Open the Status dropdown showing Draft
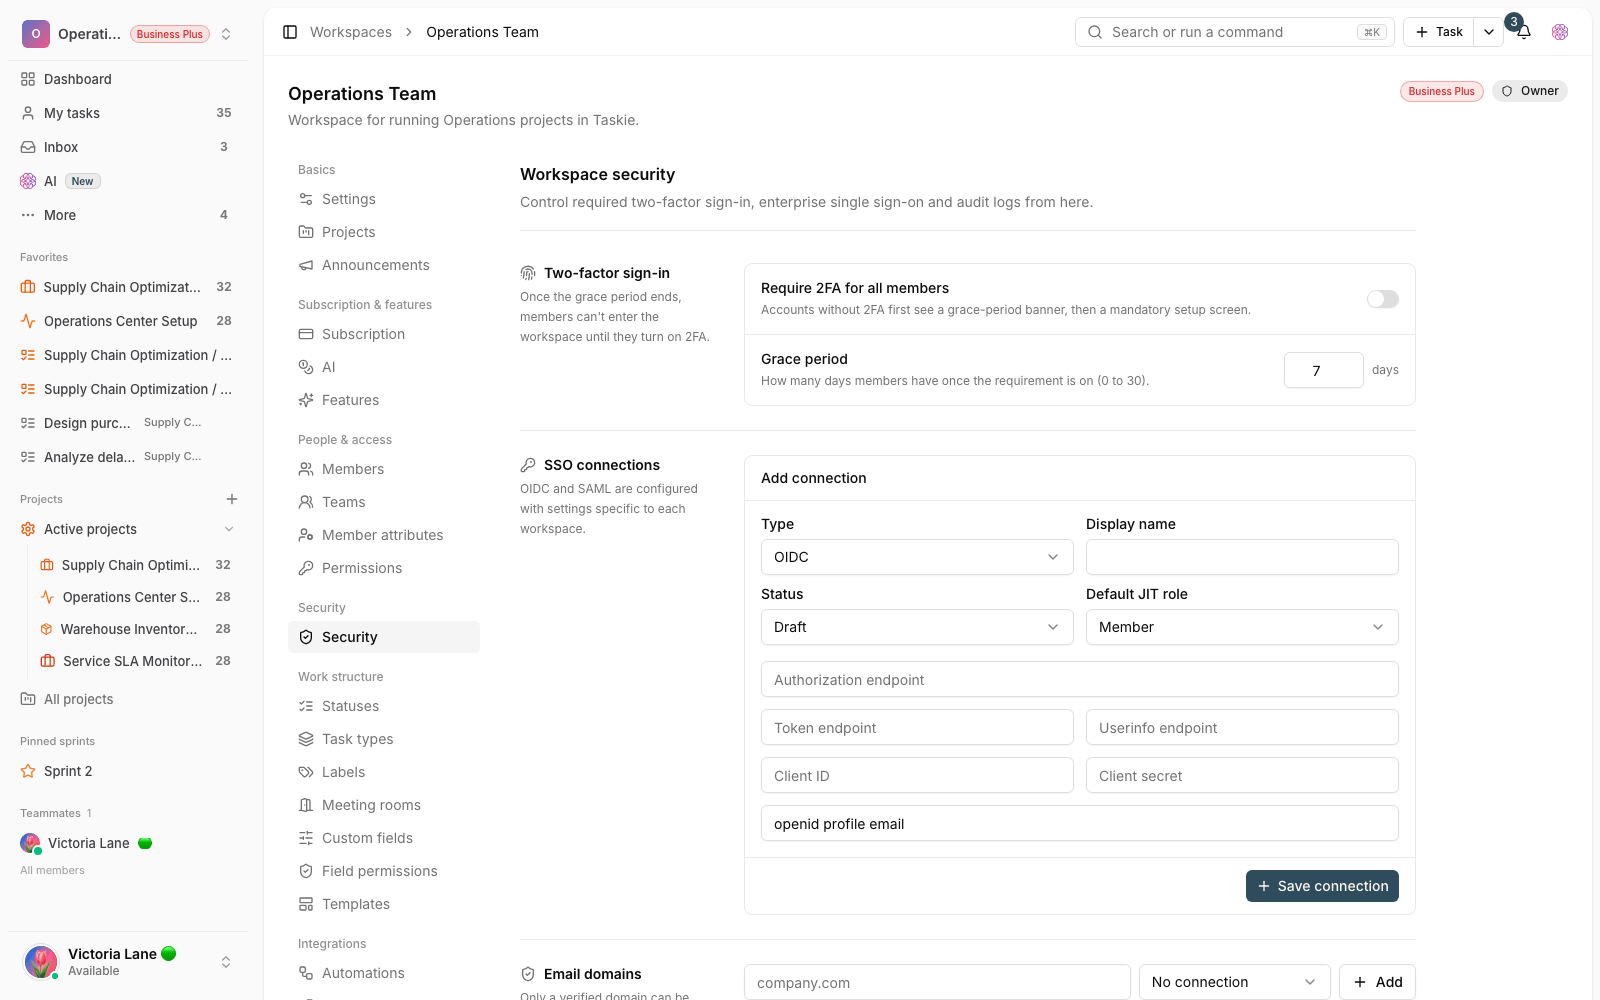 [x=917, y=627]
